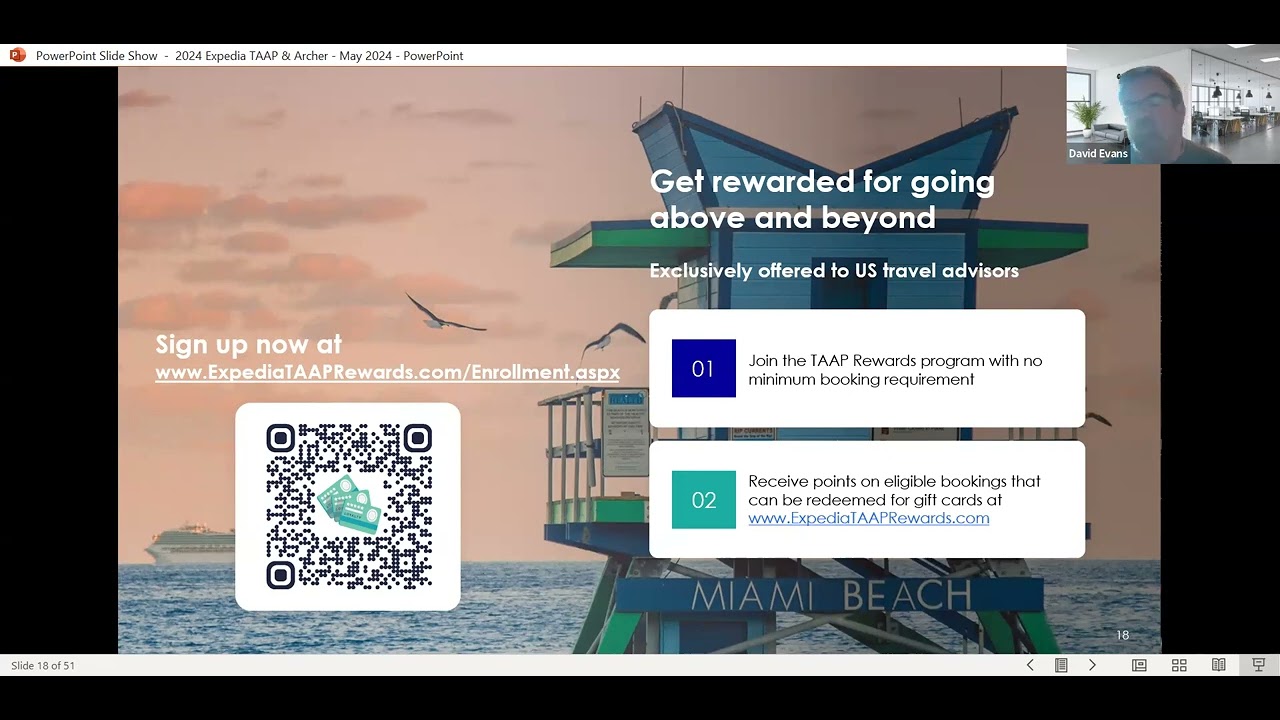The height and width of the screenshot is (720, 1280).
Task: Click the PowerPoint Slide Show window title text
Action: (249, 56)
